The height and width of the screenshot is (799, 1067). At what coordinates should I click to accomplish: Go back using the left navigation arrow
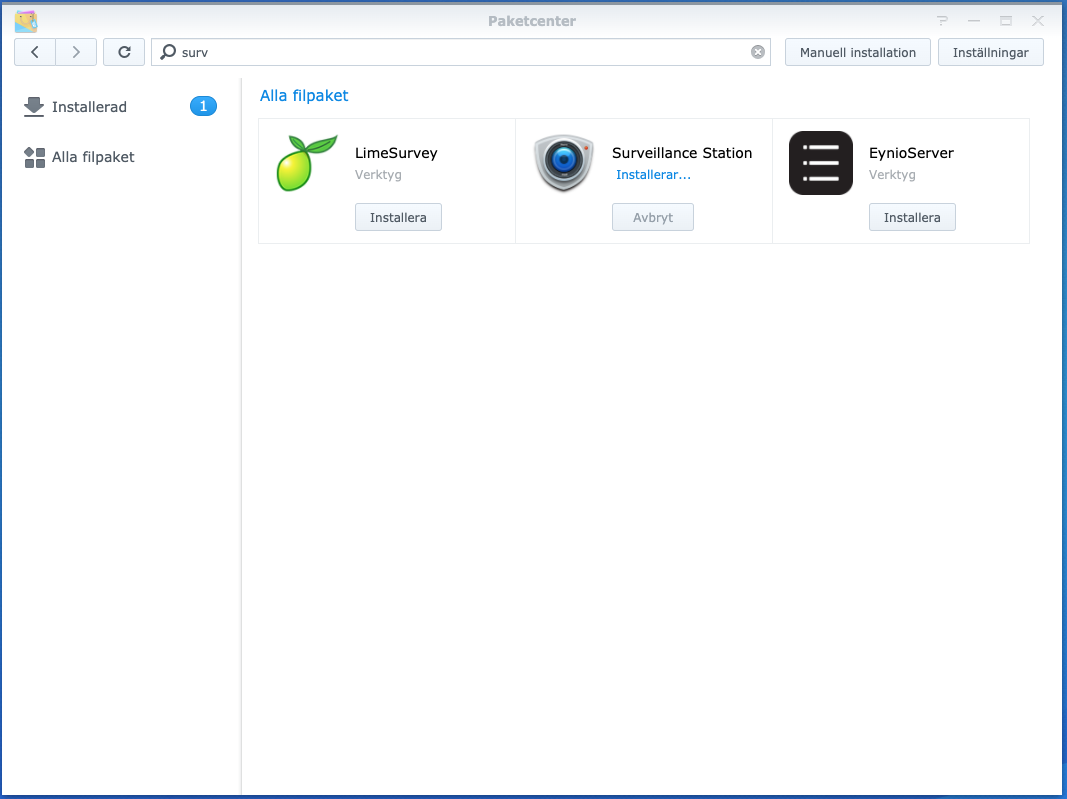34,51
